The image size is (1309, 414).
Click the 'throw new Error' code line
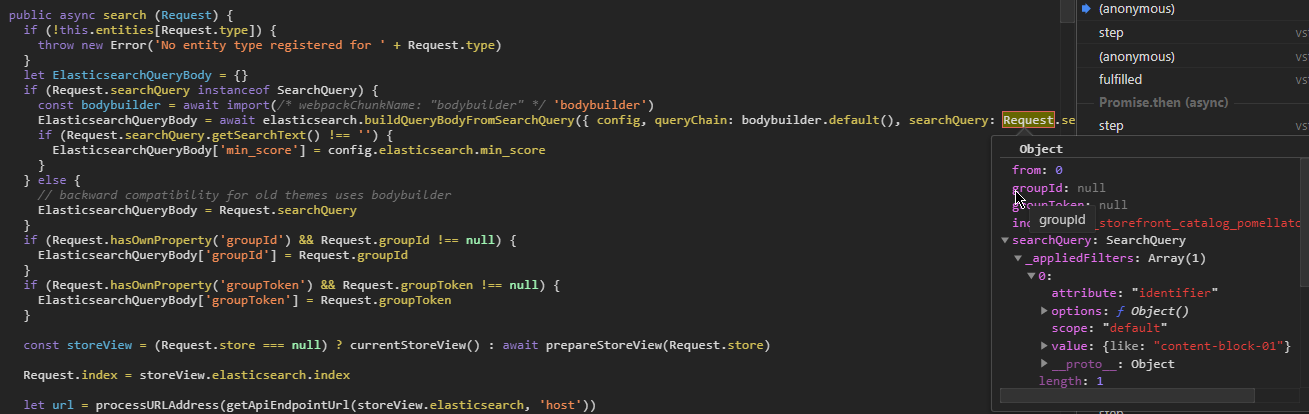[x=269, y=45]
